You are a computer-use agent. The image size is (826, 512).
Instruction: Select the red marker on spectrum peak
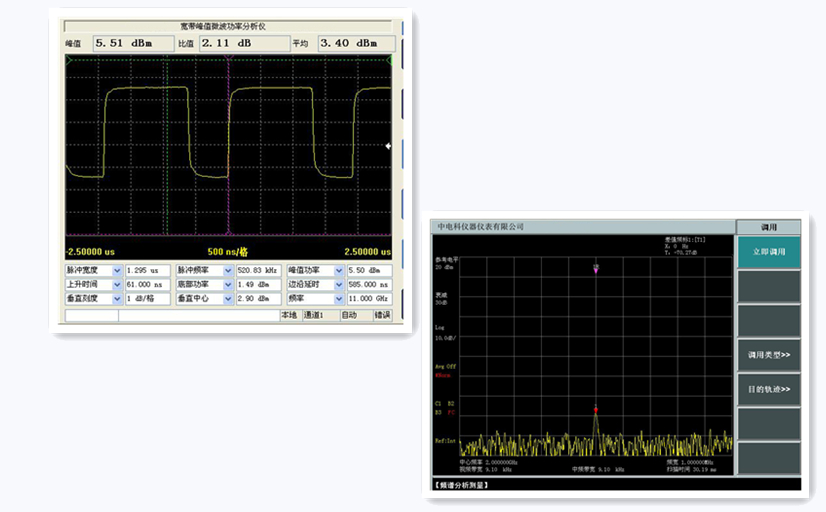click(596, 409)
